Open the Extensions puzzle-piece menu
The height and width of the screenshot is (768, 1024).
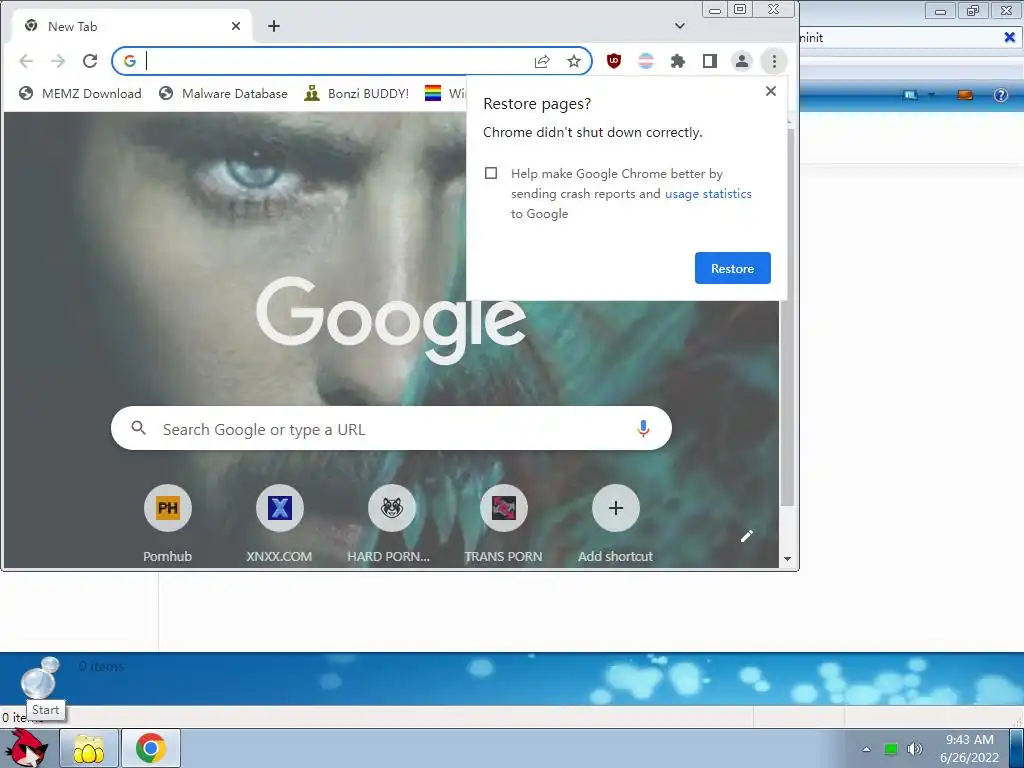pos(678,61)
